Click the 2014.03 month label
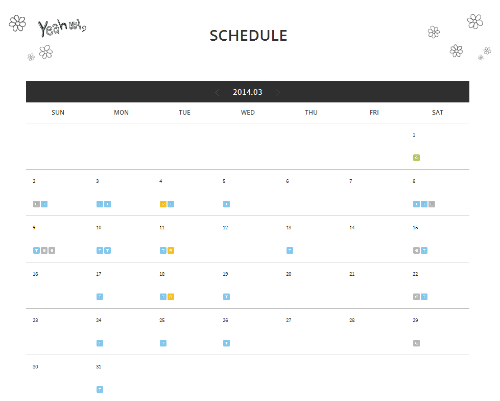Image resolution: width=500 pixels, height=401 pixels. (247, 92)
